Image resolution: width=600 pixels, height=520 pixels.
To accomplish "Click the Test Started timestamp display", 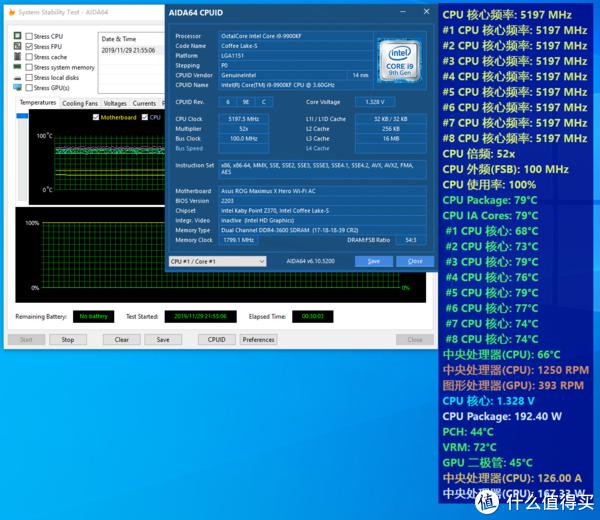I will coord(201,316).
